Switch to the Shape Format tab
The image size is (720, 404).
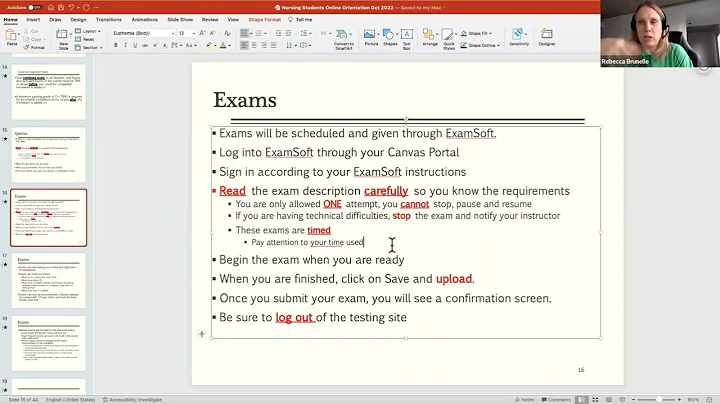[x=264, y=20]
